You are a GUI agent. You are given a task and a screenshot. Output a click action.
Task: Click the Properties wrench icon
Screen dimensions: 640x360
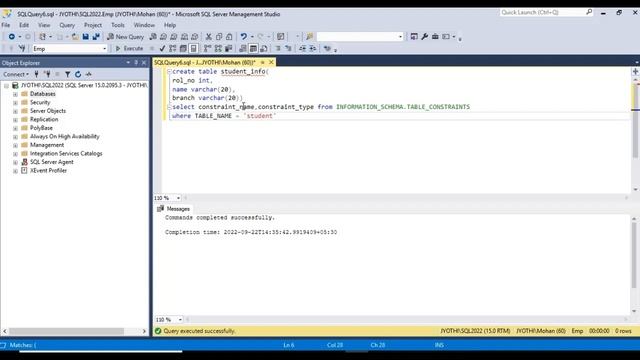424,37
